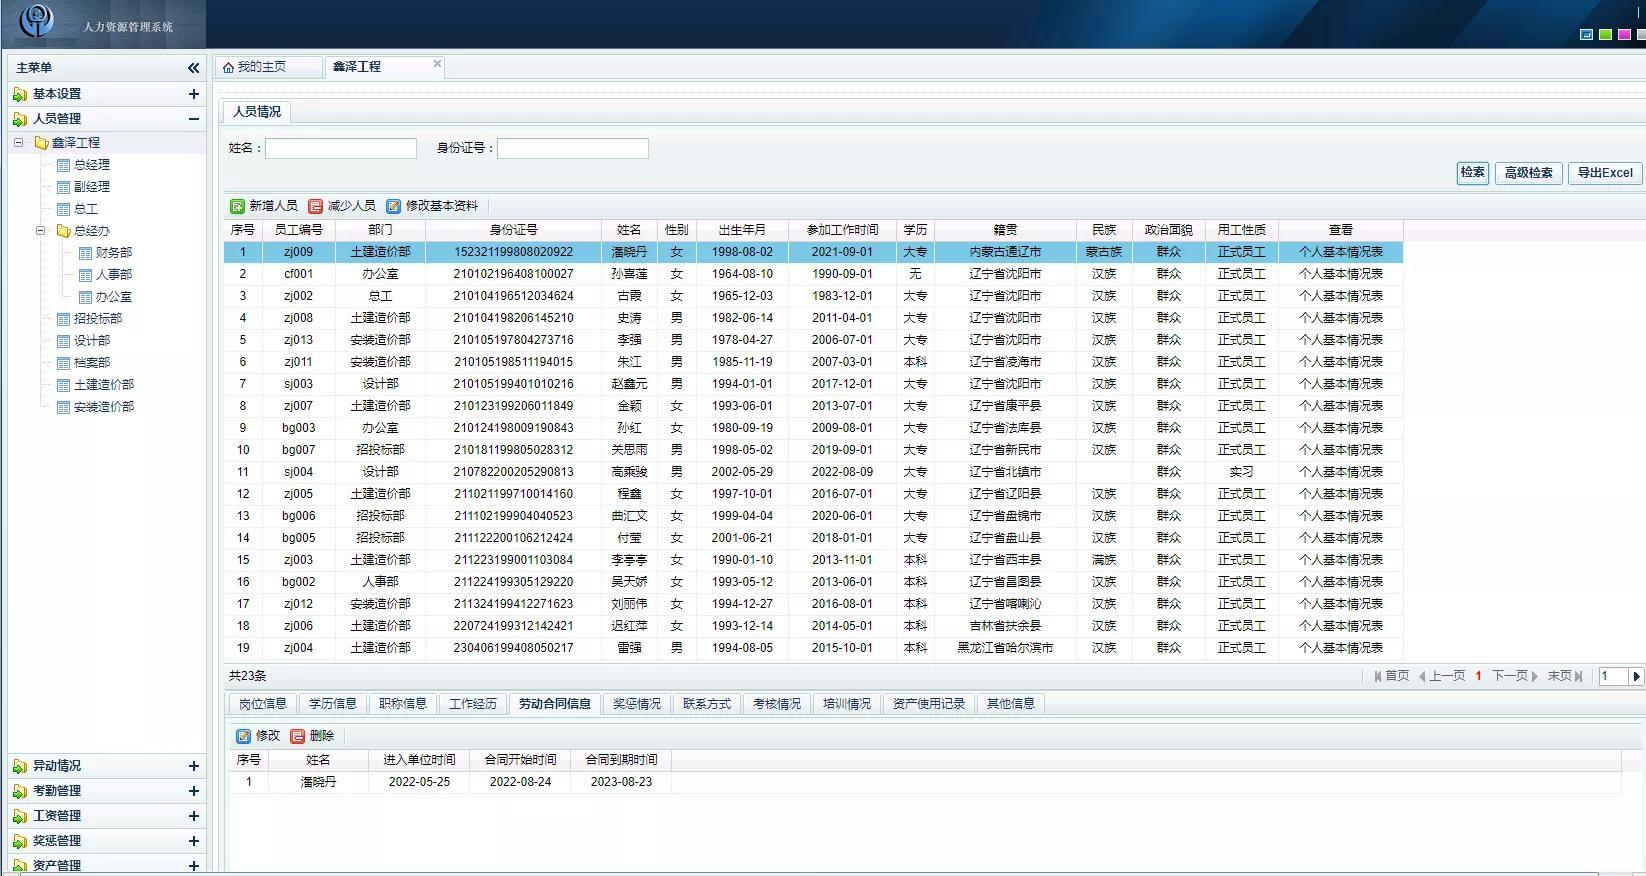This screenshot has height=876, width=1646.
Task: Go to next page via 下一页
Action: coord(1516,676)
